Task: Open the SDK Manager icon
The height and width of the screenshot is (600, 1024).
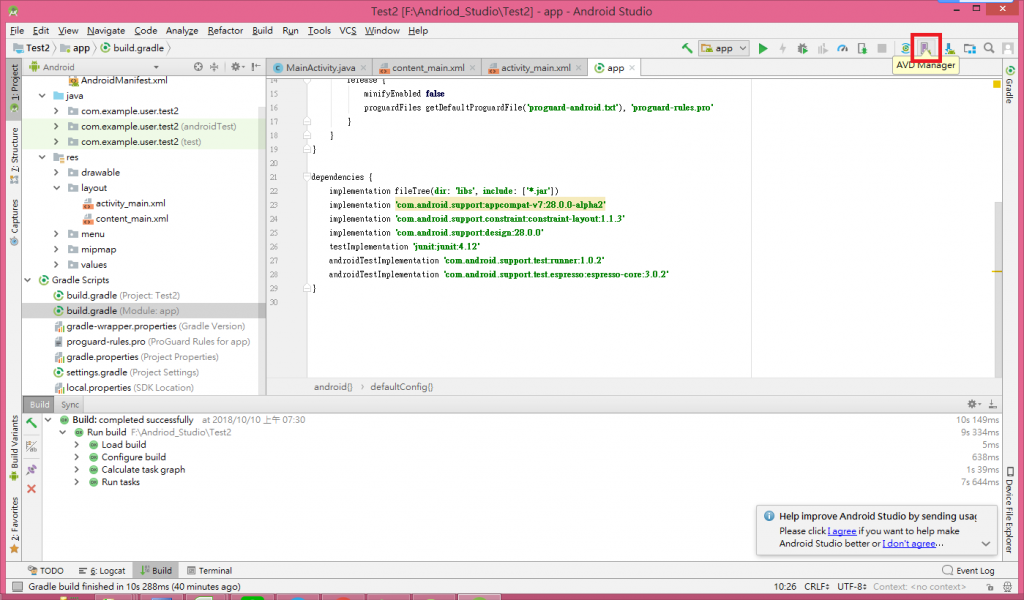Action: [x=947, y=48]
